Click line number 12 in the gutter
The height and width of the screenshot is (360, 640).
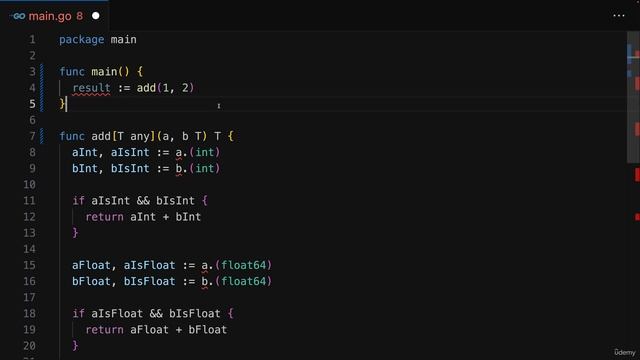29,217
